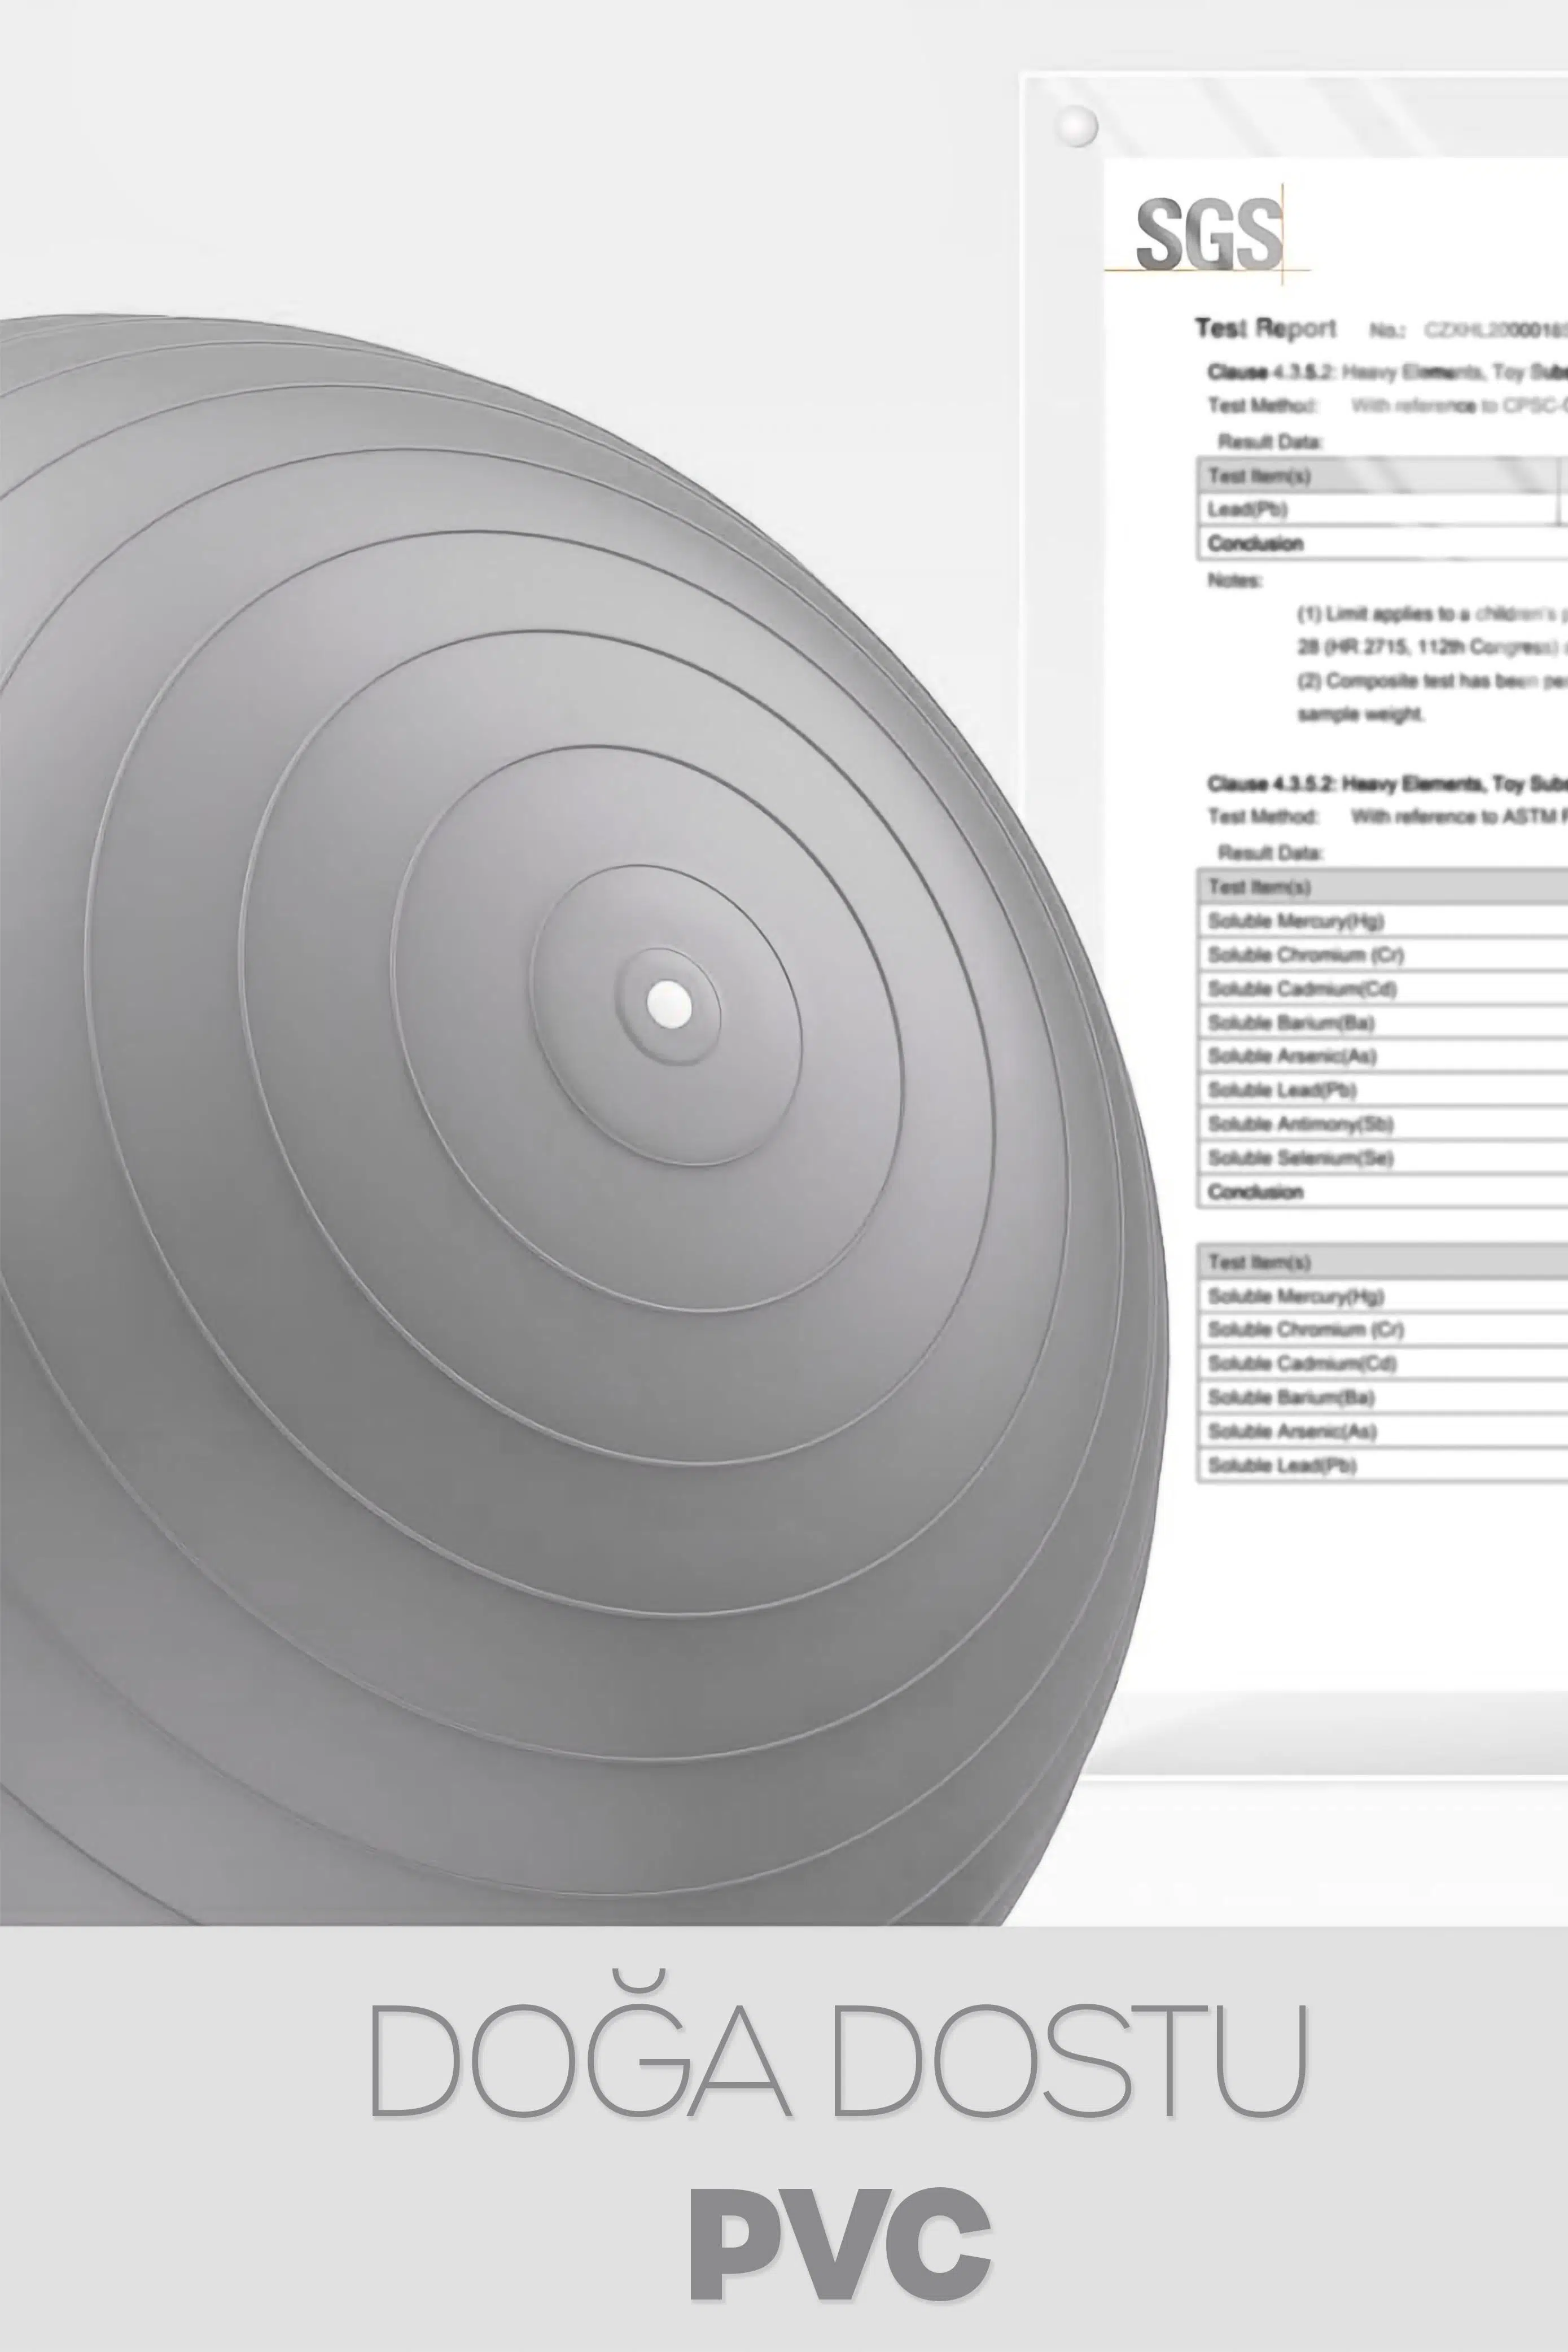The width and height of the screenshot is (1568, 2352).
Task: Click the 'Conclusion' row under Lead(Pb)
Action: (x=1255, y=543)
